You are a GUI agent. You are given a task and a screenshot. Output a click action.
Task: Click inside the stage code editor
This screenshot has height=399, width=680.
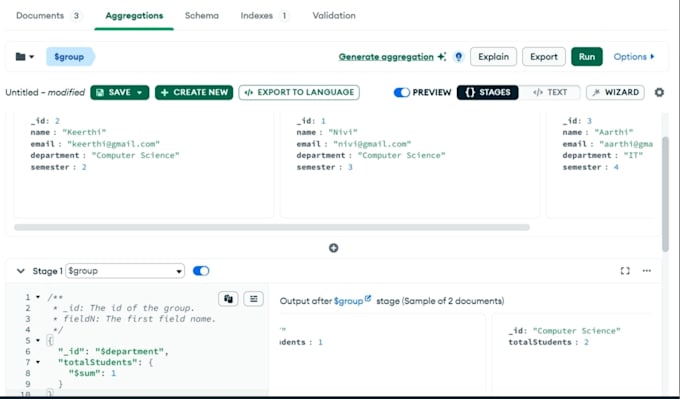click(137, 340)
